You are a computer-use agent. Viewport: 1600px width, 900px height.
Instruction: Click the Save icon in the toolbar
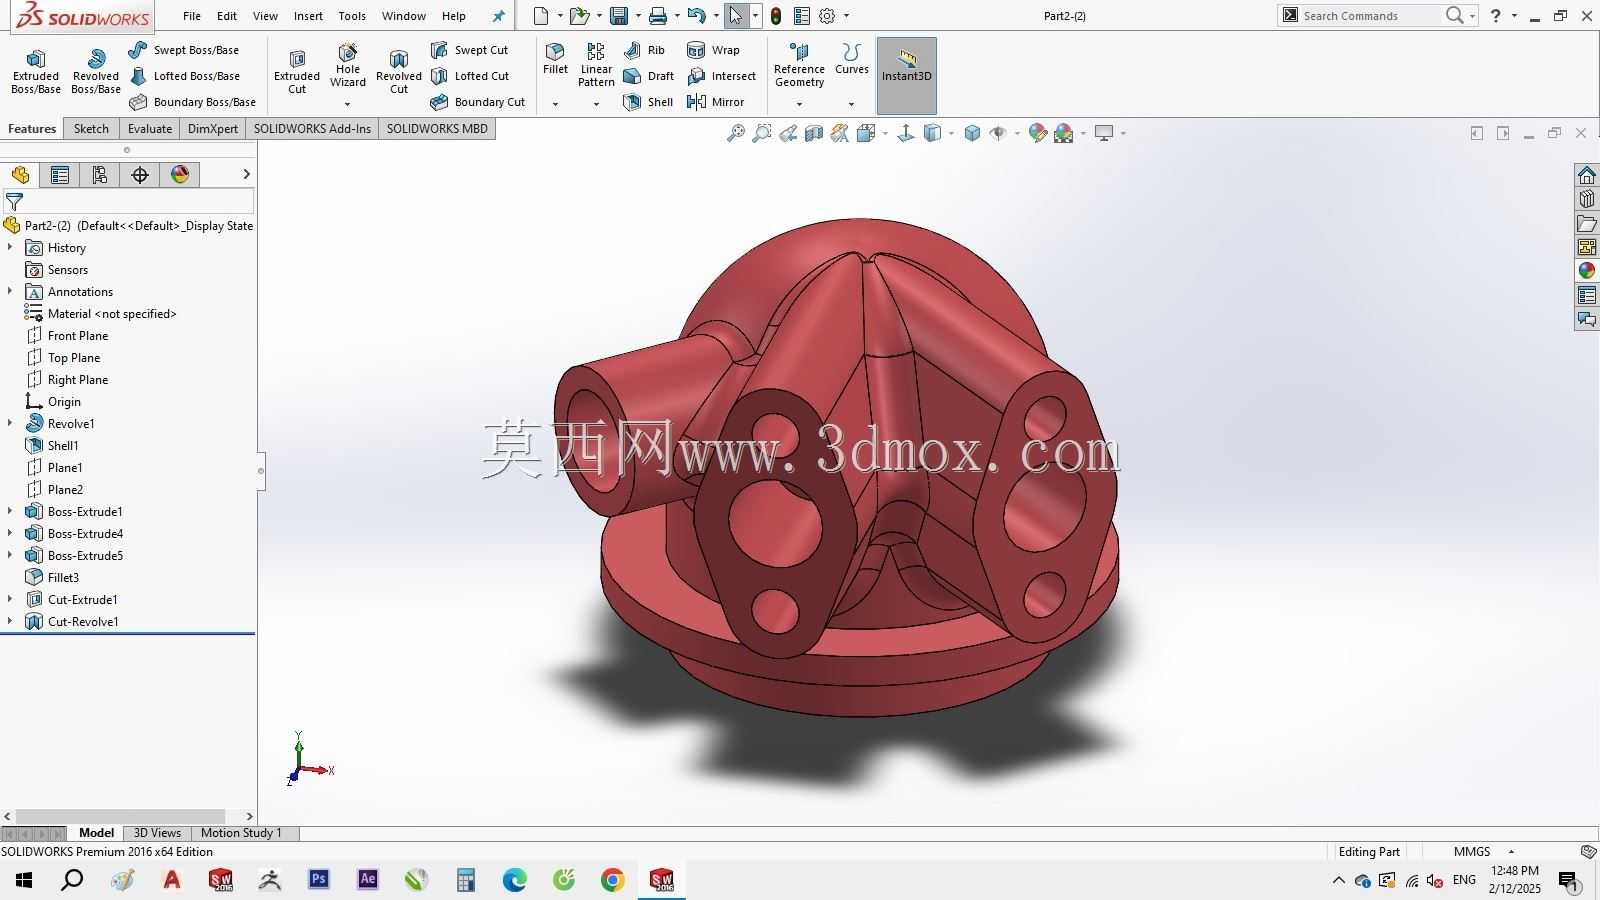(x=619, y=15)
